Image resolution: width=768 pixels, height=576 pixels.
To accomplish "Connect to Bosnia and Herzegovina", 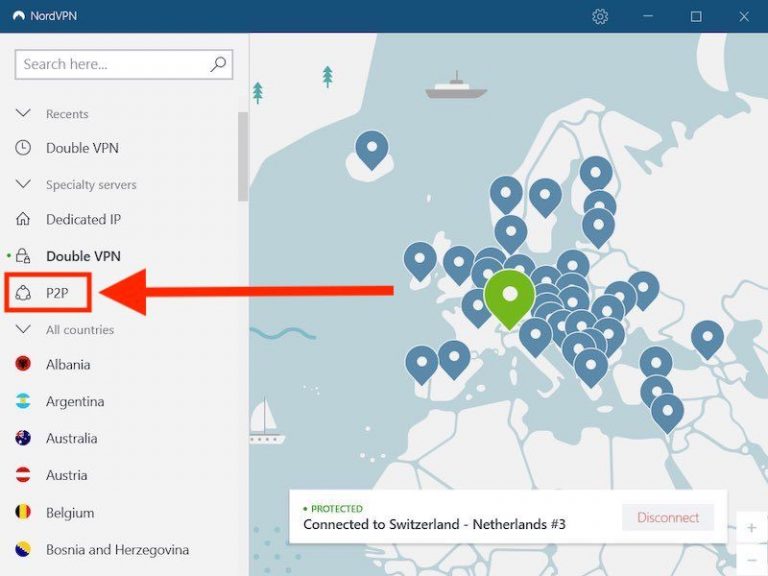I will 118,550.
